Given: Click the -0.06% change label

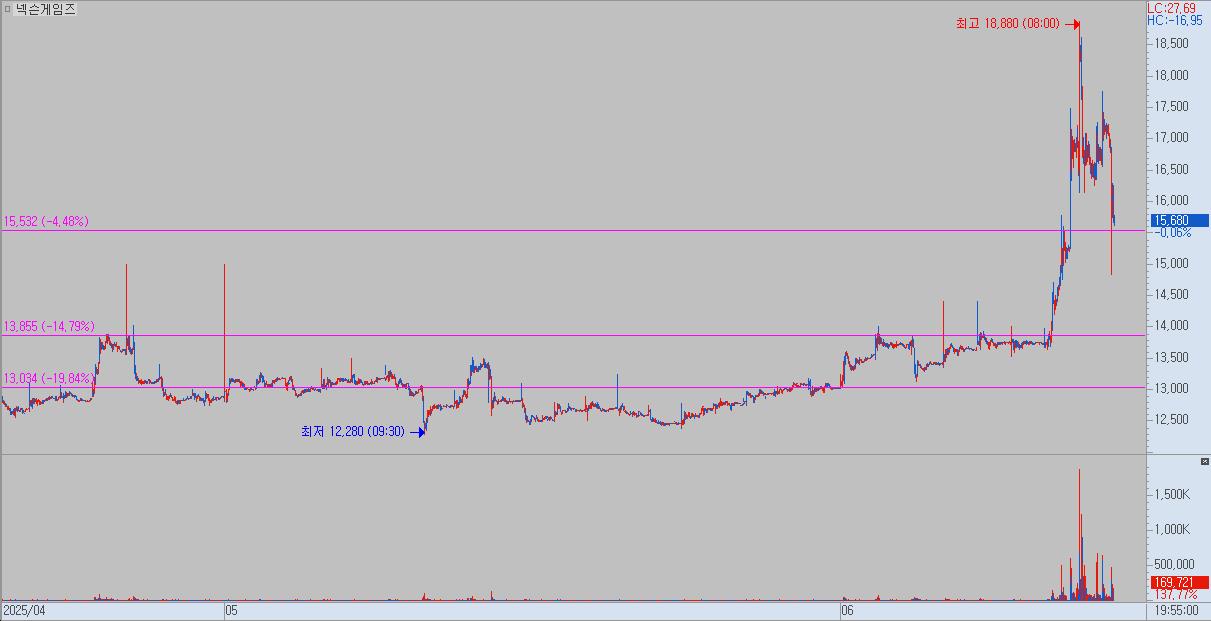Looking at the screenshot, I should (x=1173, y=232).
